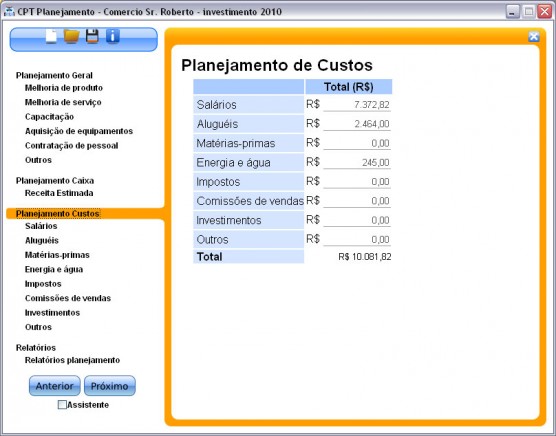556x436 pixels.
Task: Open the blue info icon
Action: (113, 36)
